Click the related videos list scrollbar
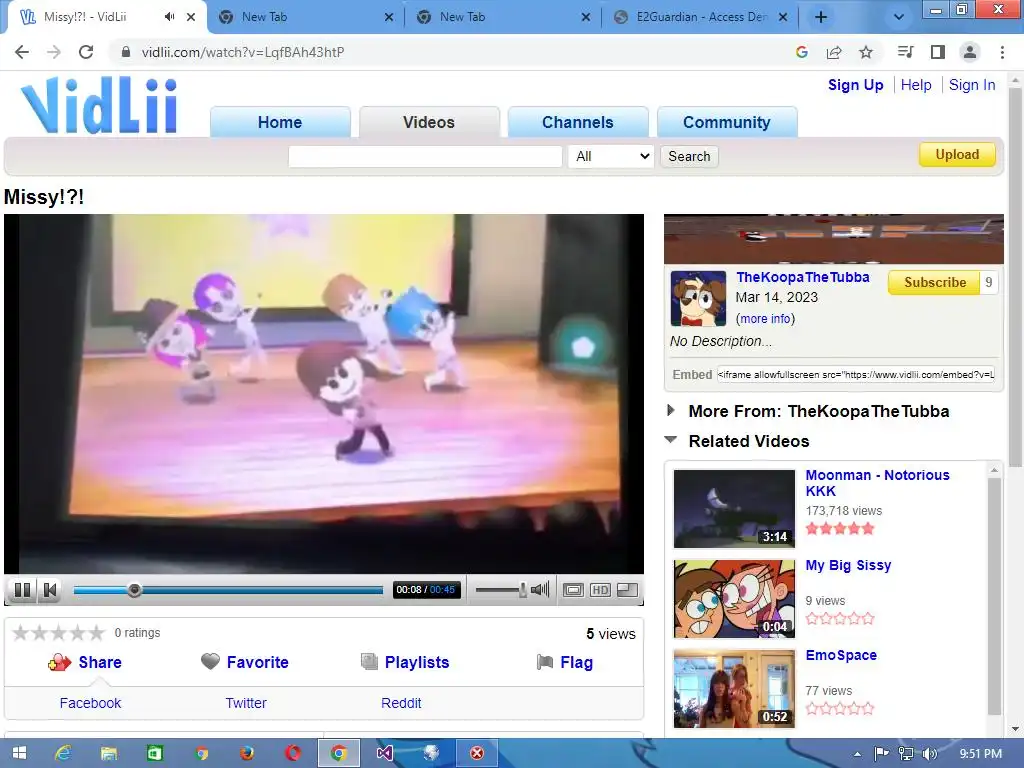This screenshot has width=1024, height=768. click(994, 594)
